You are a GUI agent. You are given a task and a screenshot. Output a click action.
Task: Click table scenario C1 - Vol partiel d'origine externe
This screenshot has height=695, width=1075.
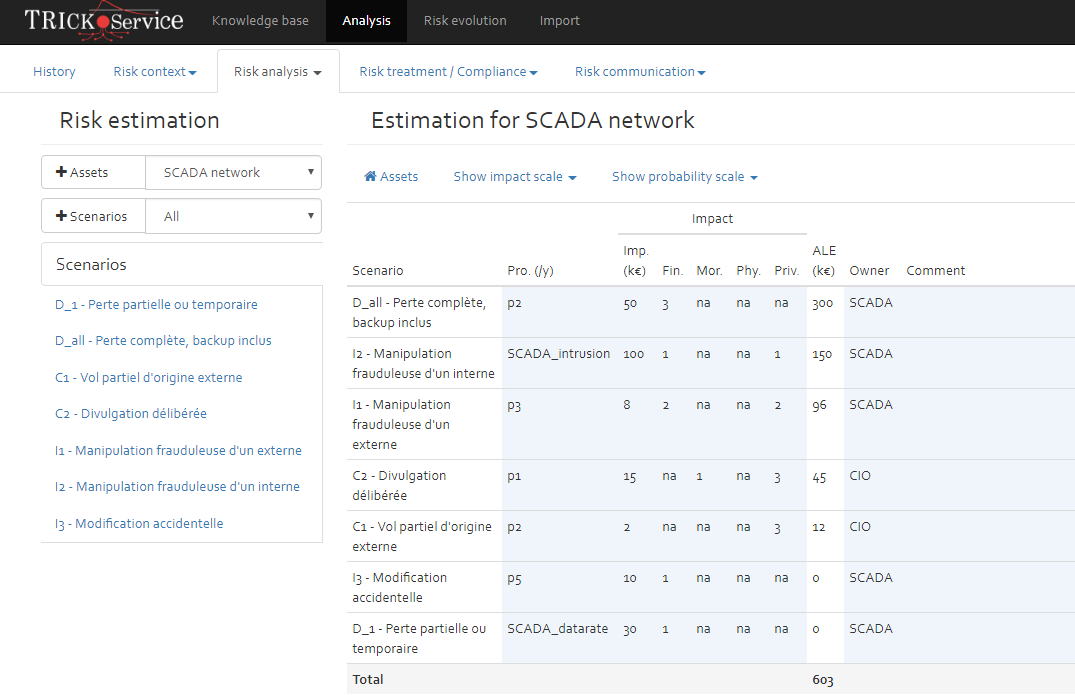coord(422,537)
